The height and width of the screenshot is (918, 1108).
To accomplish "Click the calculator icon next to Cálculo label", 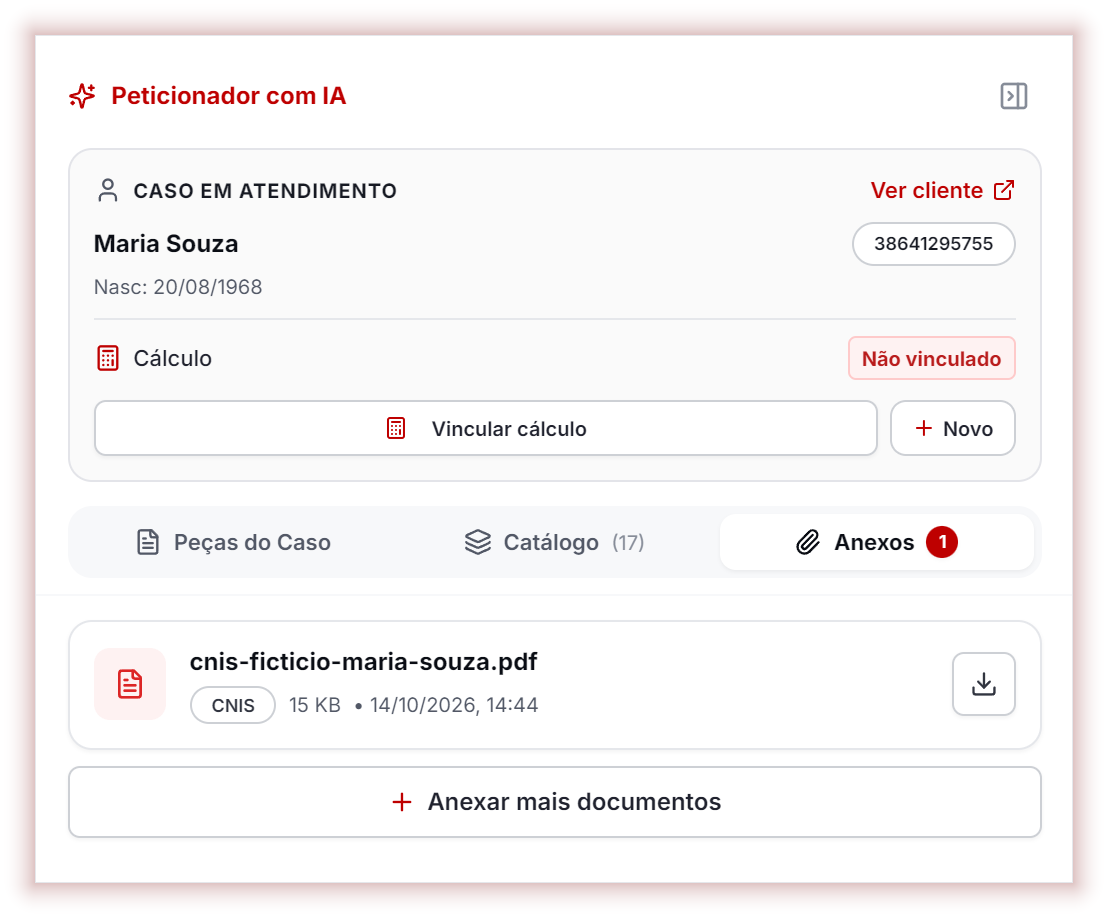I will click(x=108, y=358).
